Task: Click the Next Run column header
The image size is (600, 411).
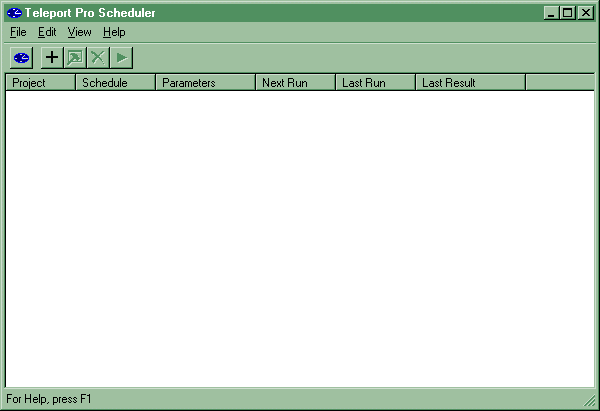Action: (x=295, y=83)
